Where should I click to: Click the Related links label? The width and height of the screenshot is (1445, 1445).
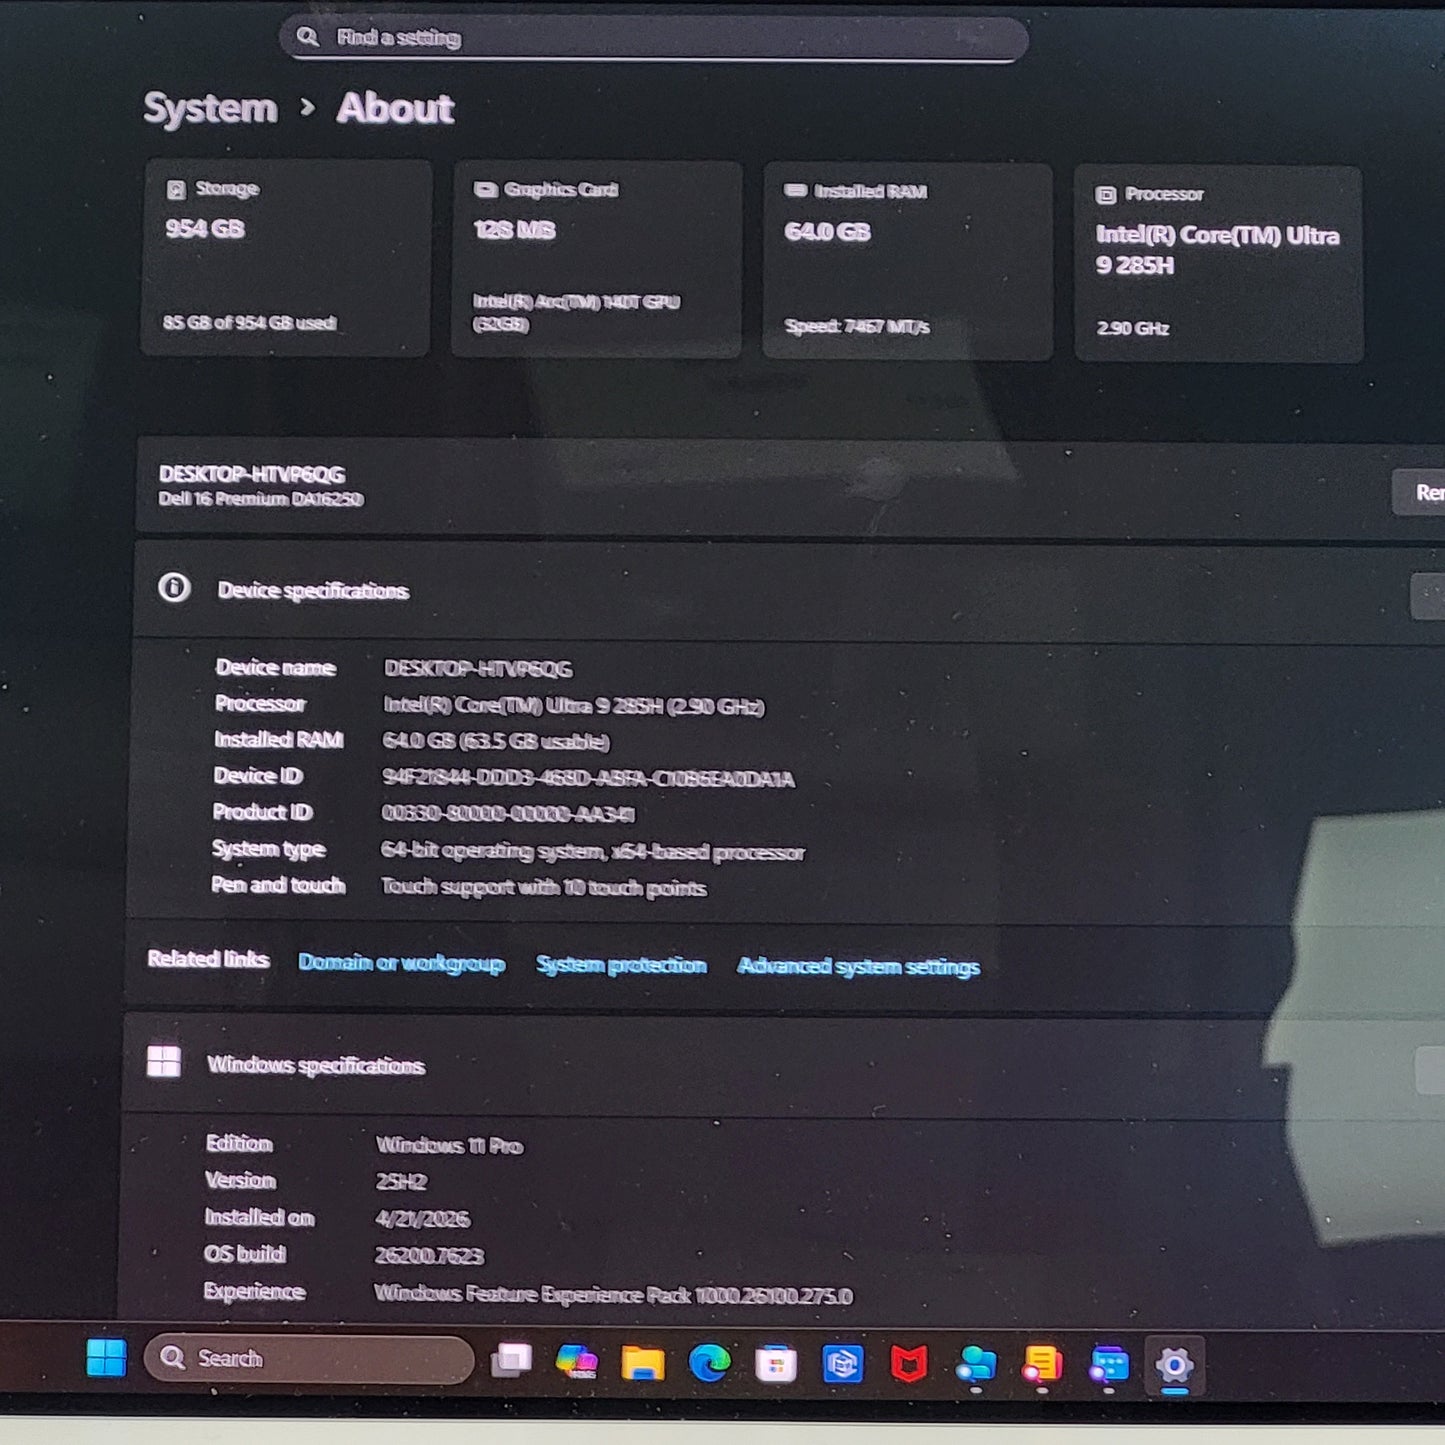[208, 960]
